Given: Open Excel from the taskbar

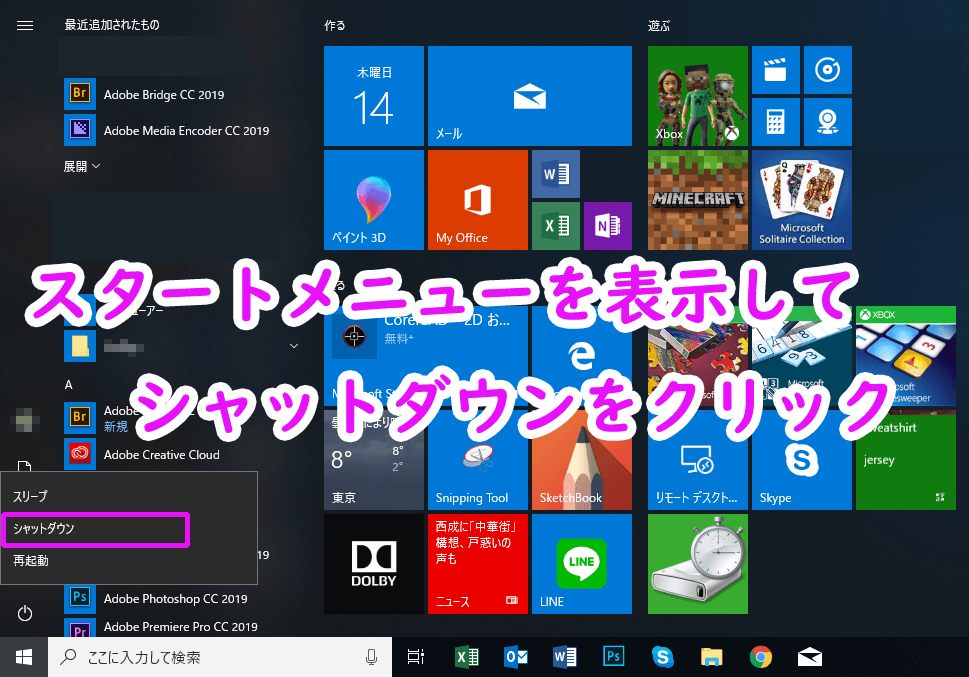Looking at the screenshot, I should coord(467,657).
